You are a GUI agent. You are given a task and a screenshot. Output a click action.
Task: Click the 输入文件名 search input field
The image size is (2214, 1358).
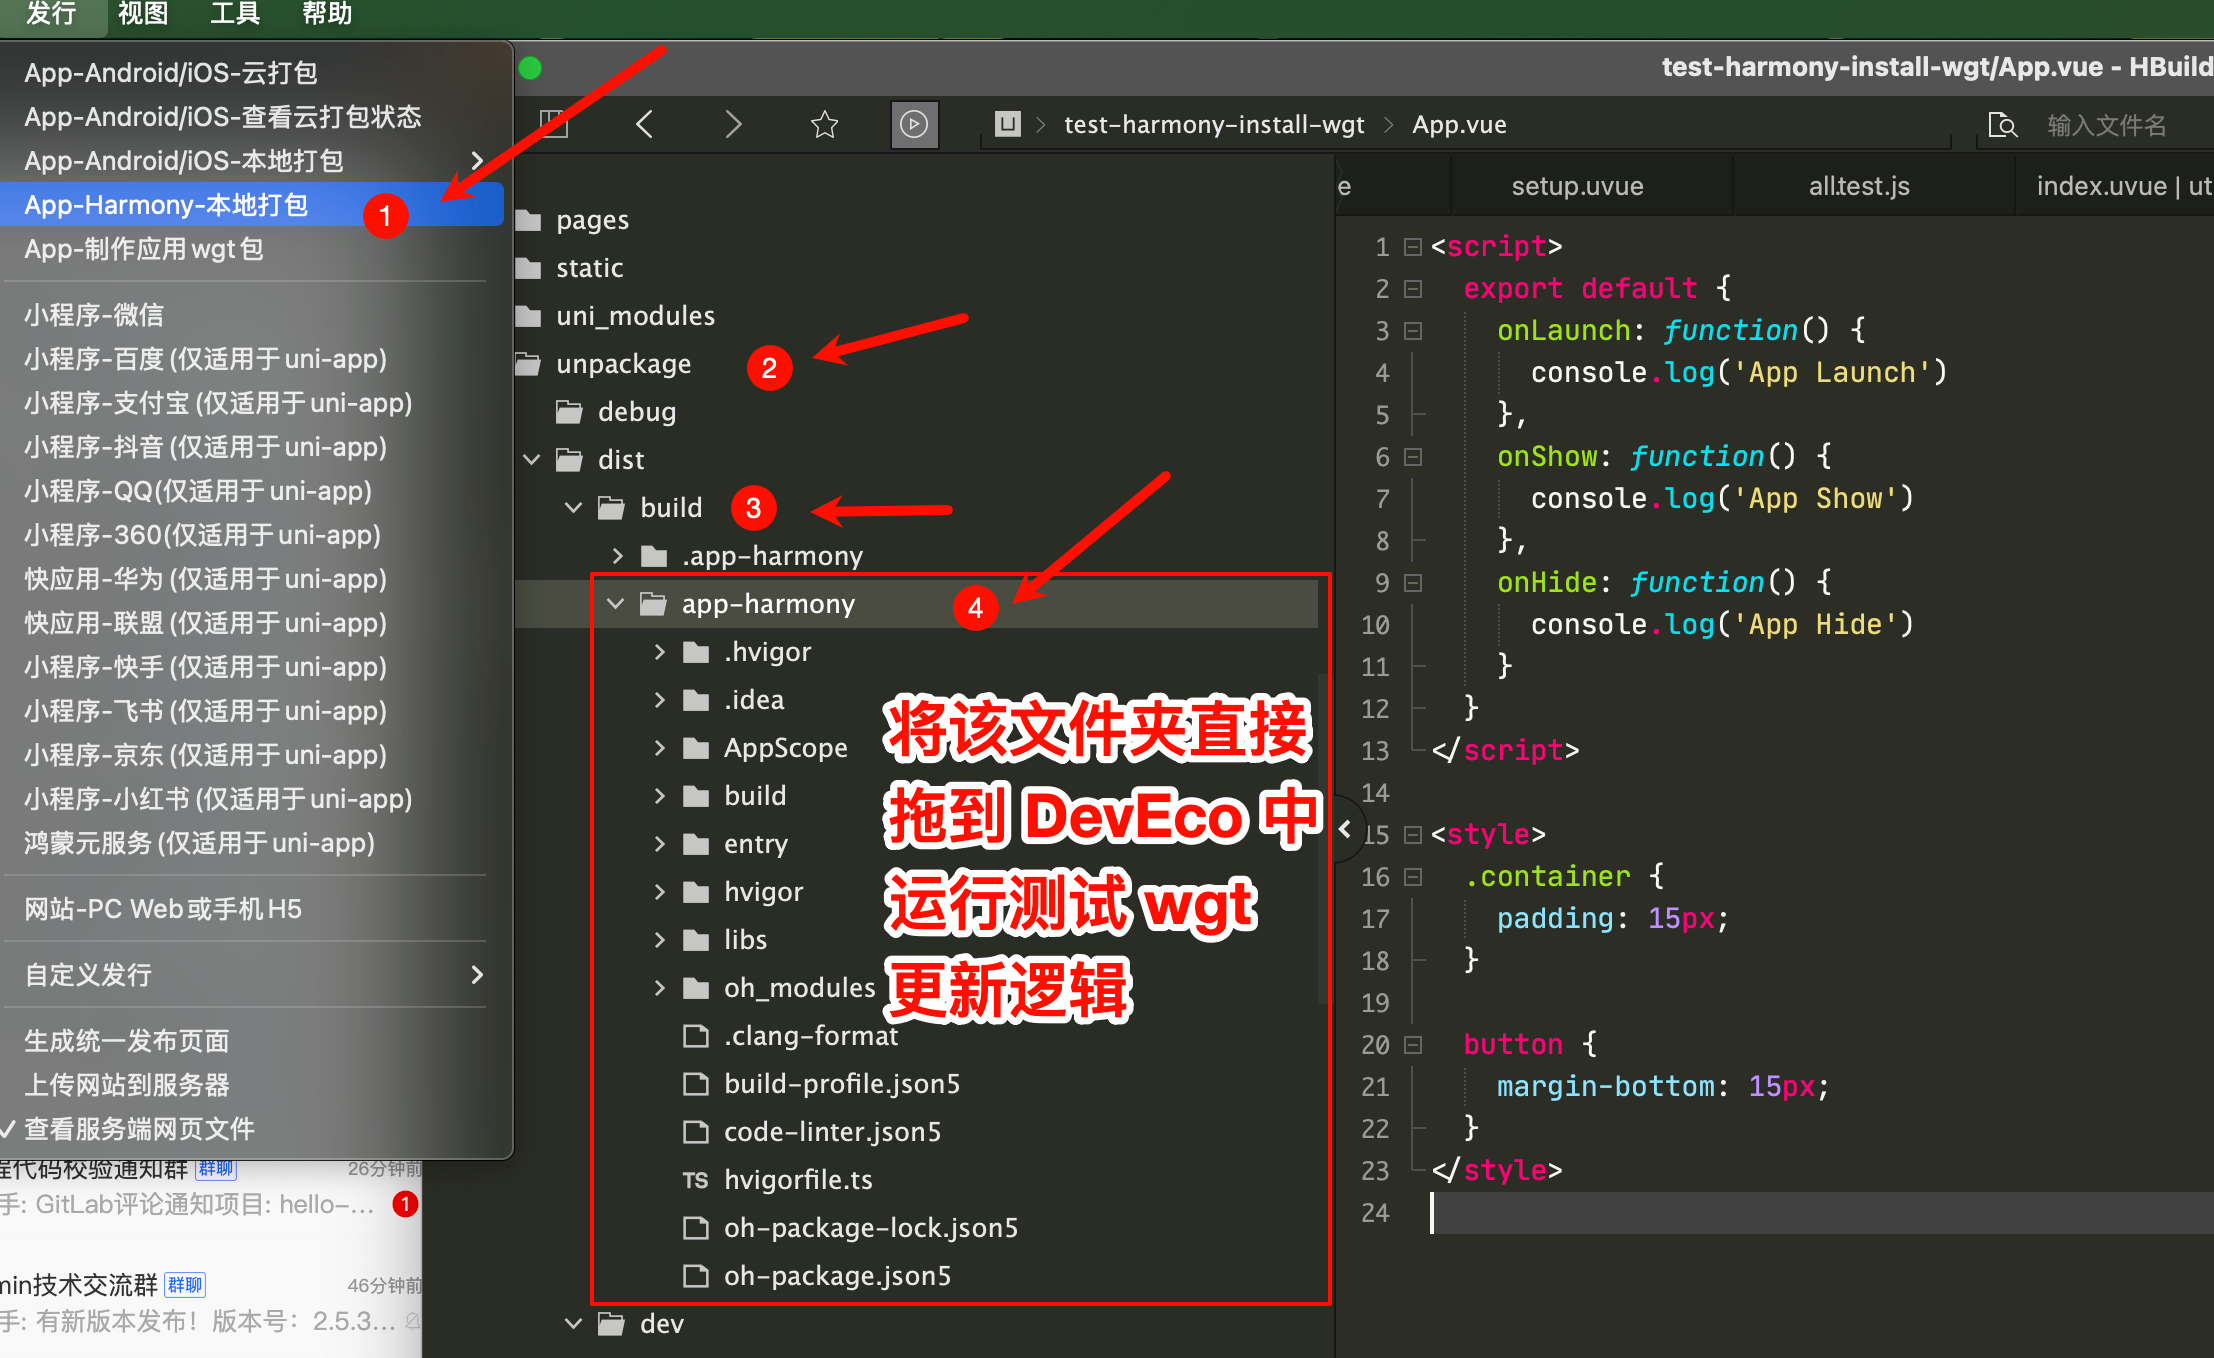point(2107,125)
